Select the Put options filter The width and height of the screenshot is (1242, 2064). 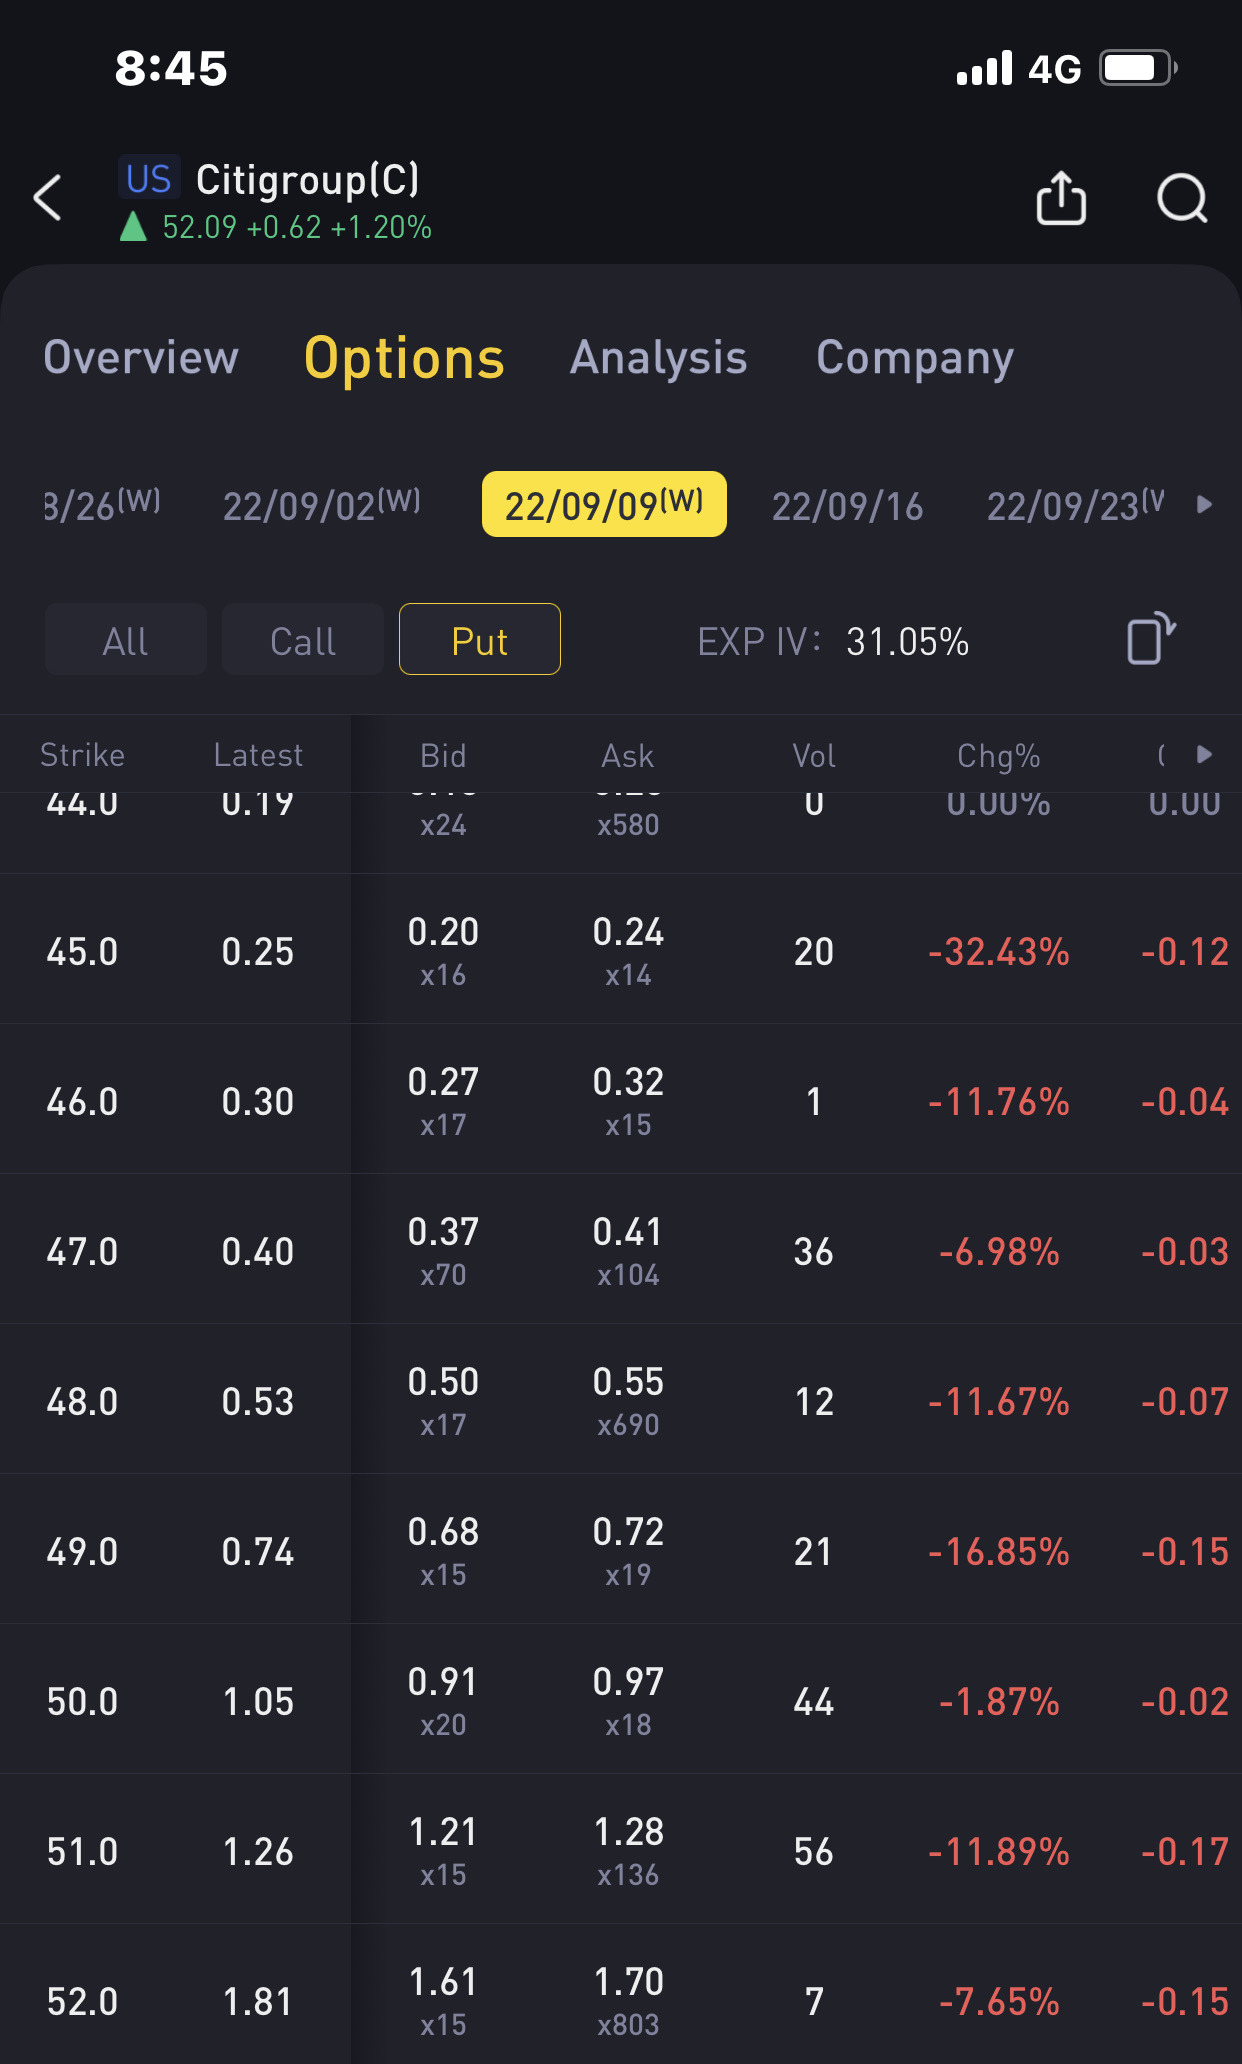point(480,640)
